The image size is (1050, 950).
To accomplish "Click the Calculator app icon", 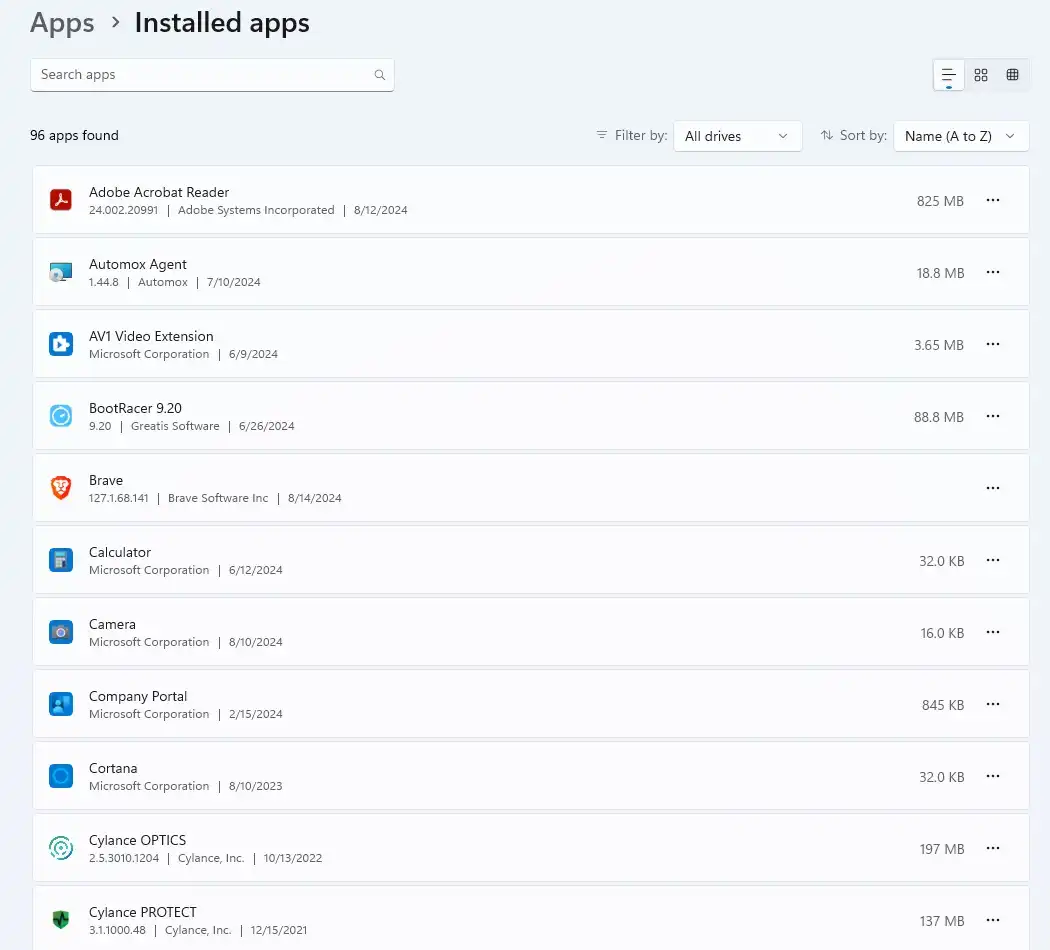I will pyautogui.click(x=61, y=560).
